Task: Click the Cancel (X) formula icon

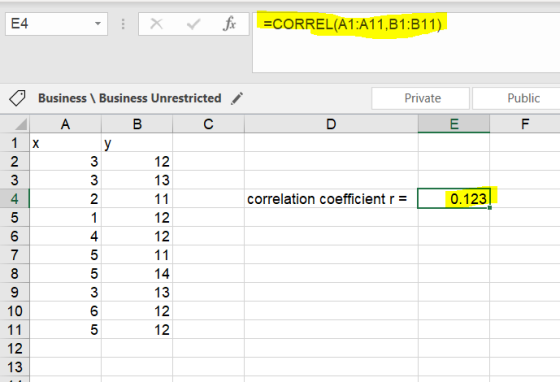Action: [156, 24]
